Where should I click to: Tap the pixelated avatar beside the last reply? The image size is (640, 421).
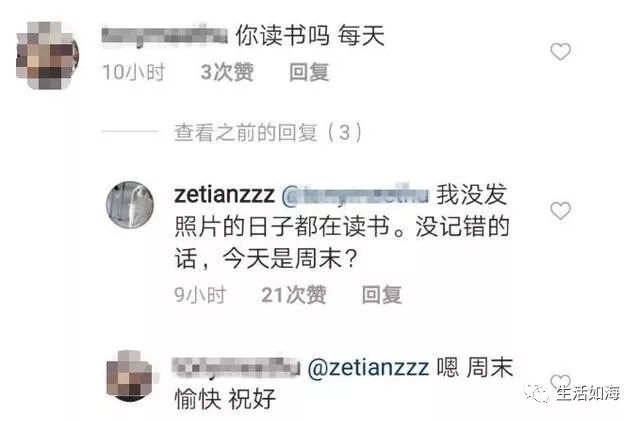point(130,376)
